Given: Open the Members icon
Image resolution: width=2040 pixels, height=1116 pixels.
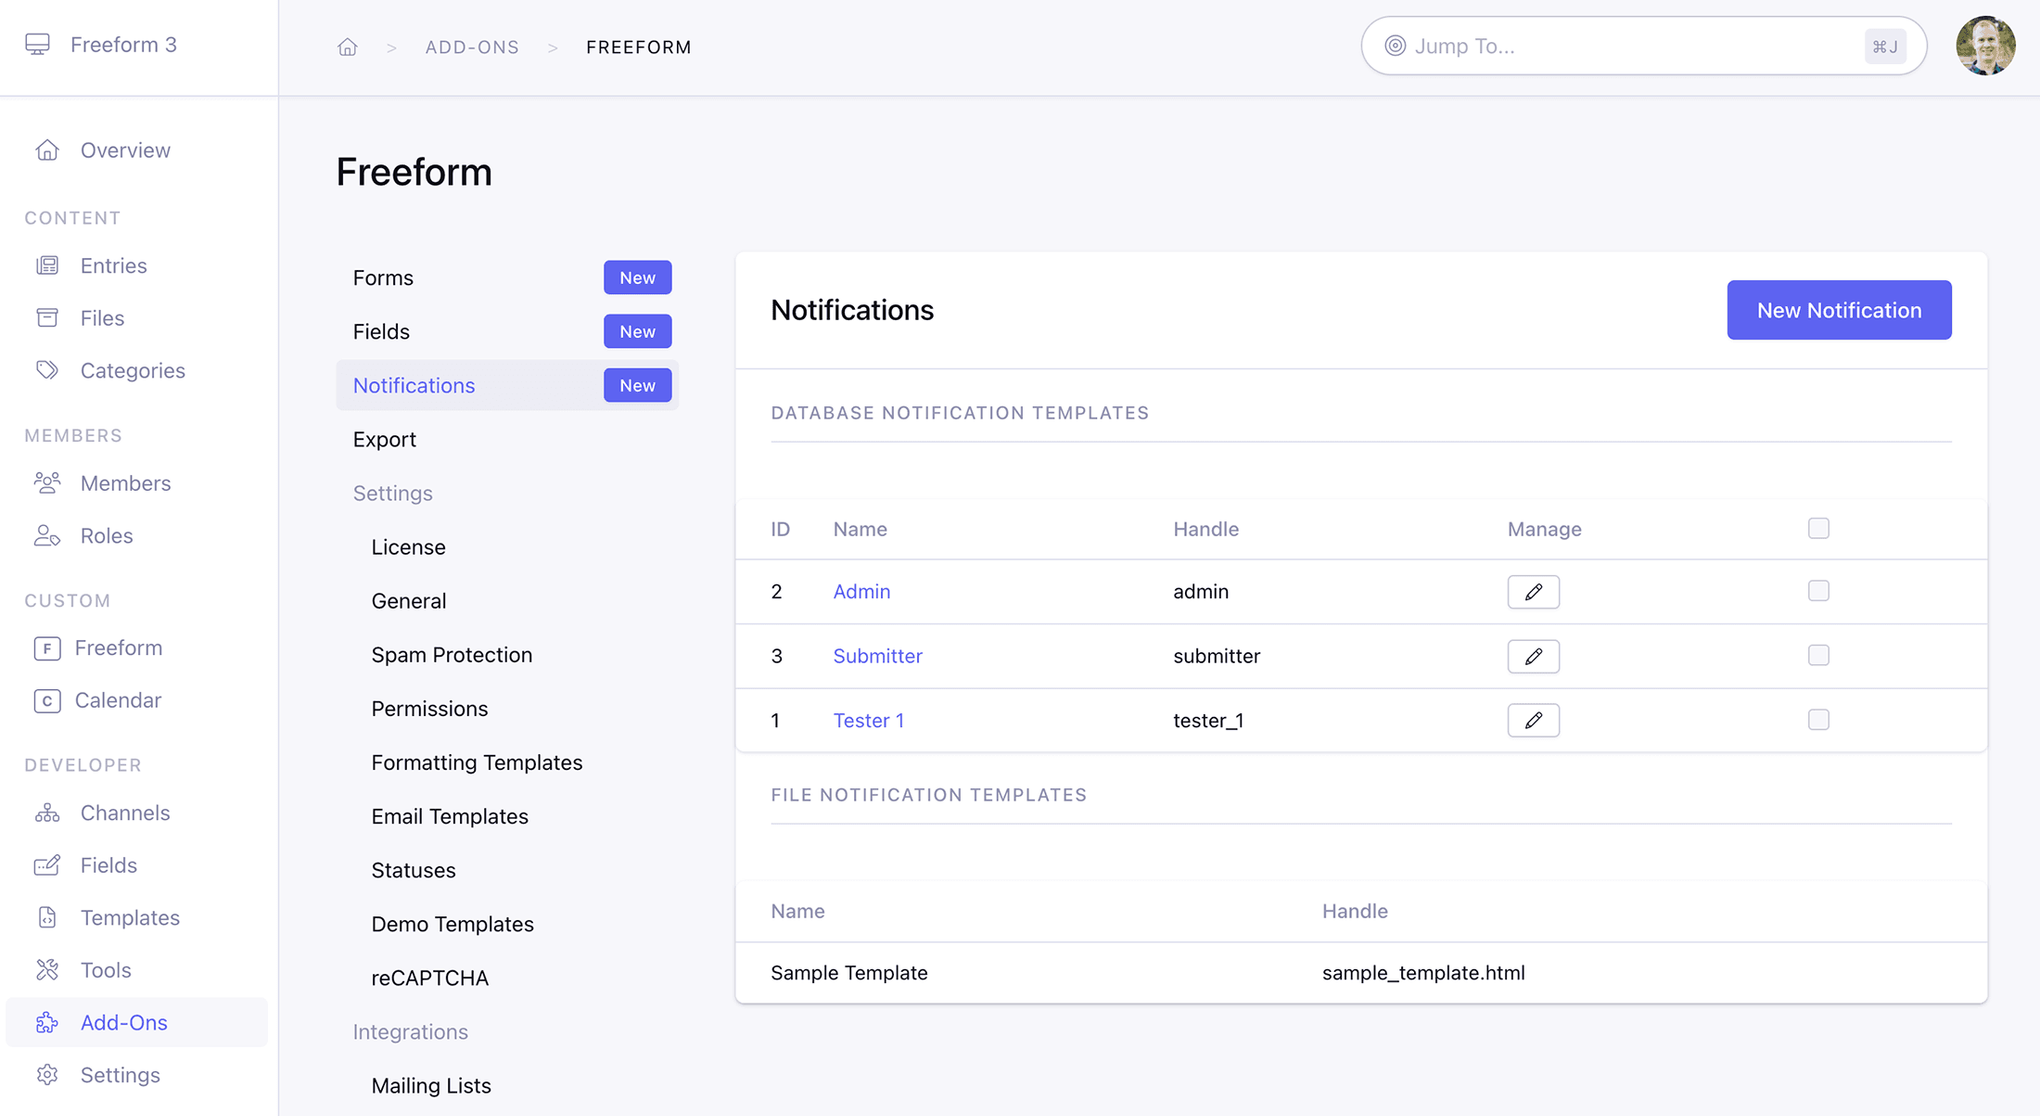Looking at the screenshot, I should [48, 482].
